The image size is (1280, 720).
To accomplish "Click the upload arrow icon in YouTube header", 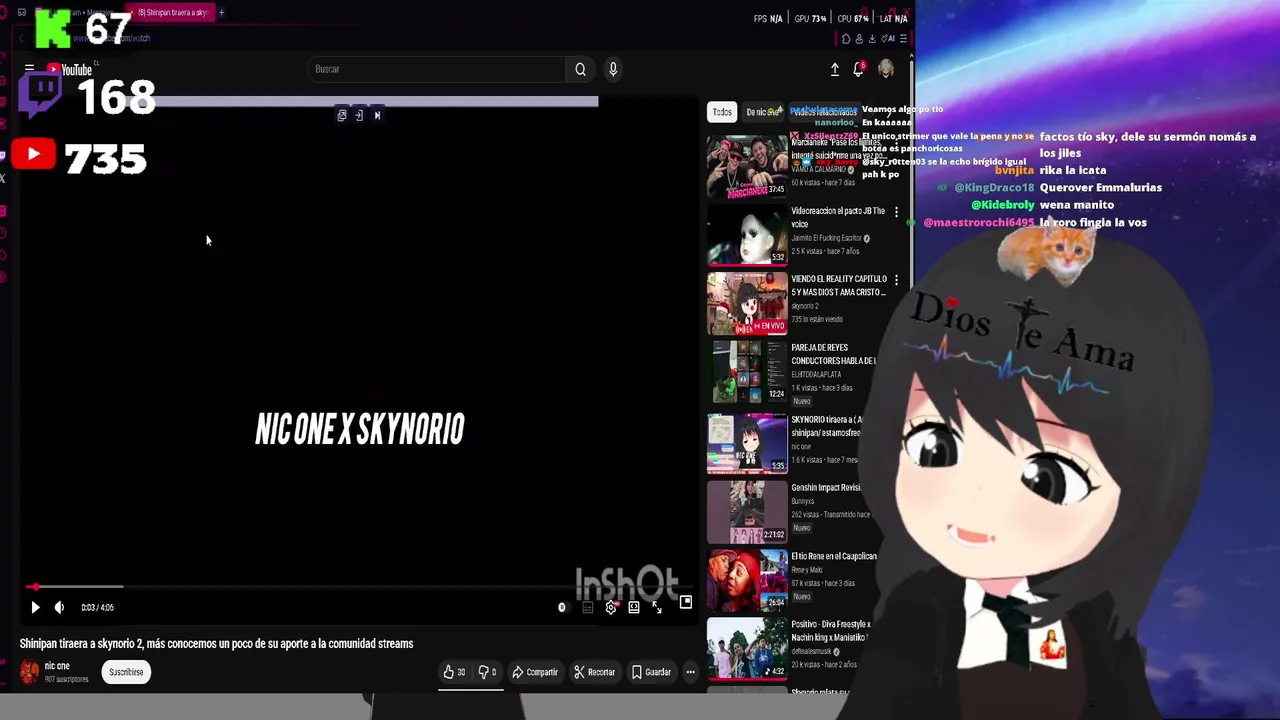I will tap(835, 69).
